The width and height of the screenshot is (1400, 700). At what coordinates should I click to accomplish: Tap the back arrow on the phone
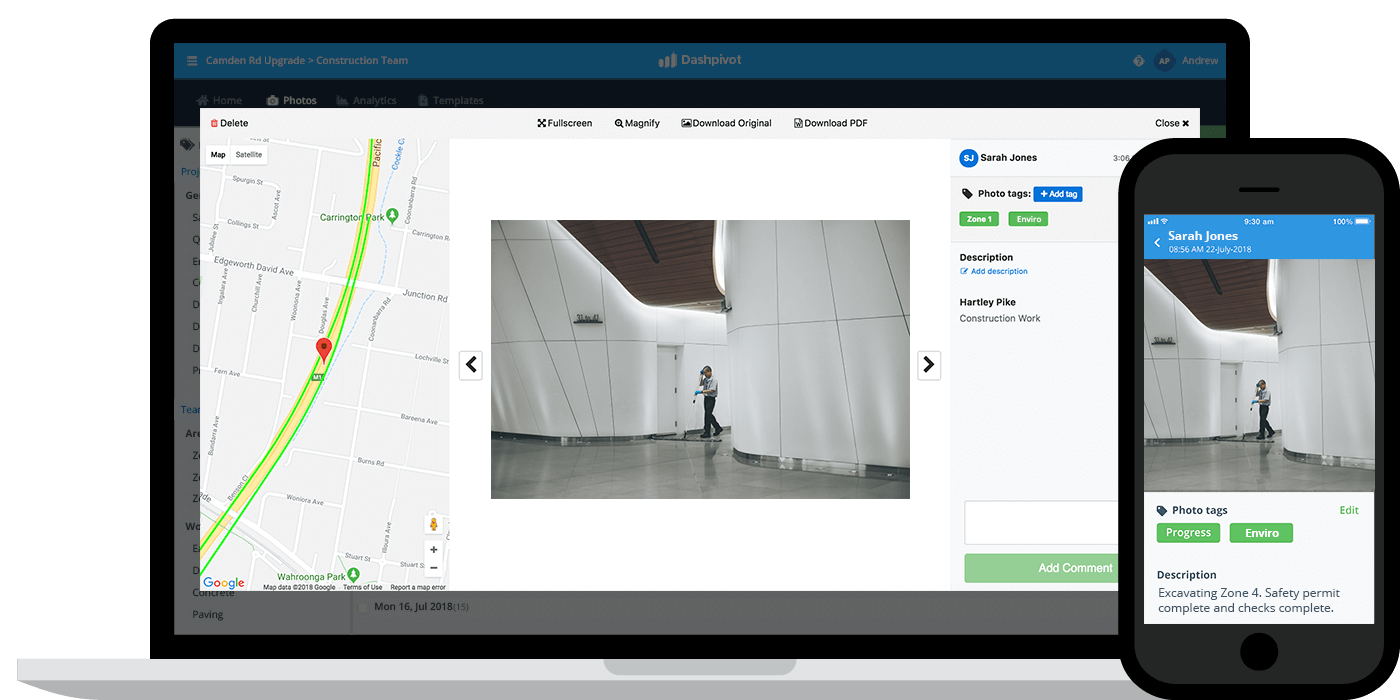pyautogui.click(x=1157, y=243)
